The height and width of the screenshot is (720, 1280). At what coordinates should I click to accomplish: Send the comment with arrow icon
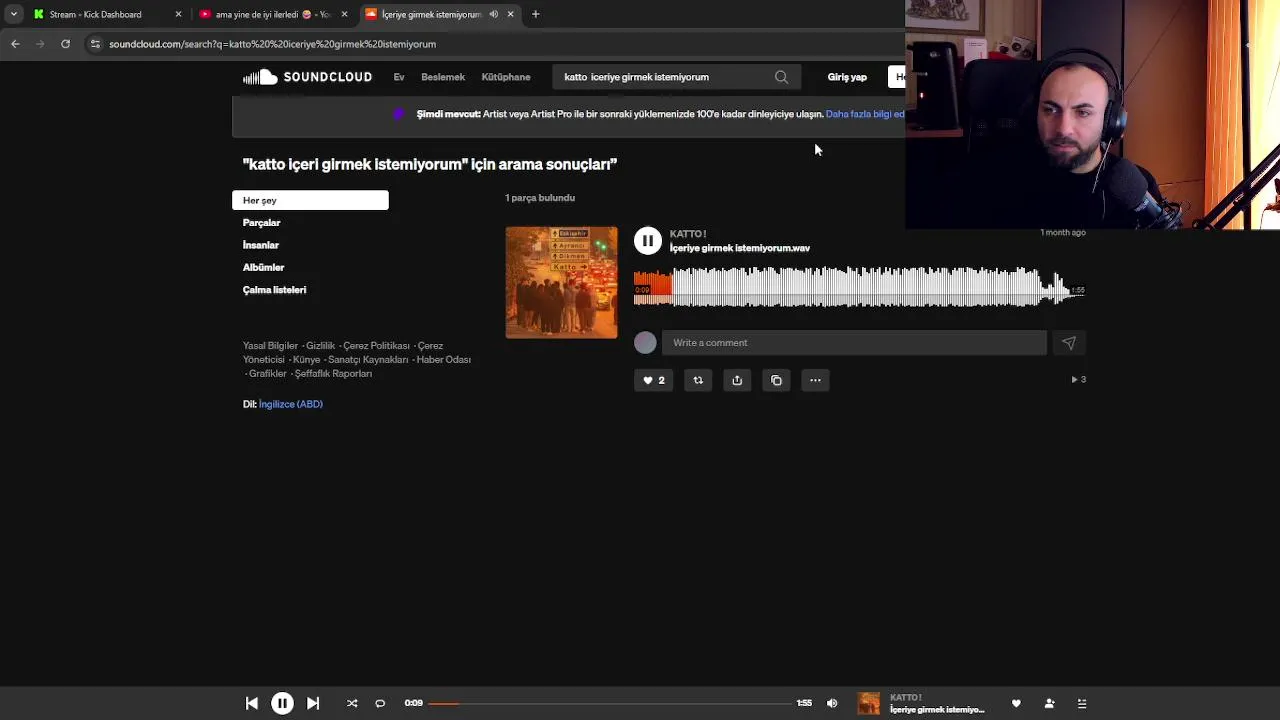pyautogui.click(x=1069, y=343)
